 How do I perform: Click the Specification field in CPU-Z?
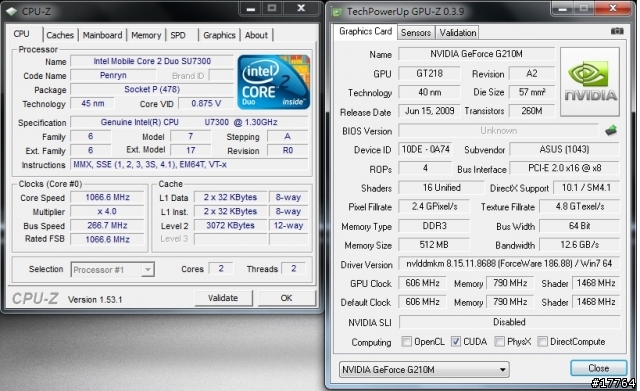[189, 122]
